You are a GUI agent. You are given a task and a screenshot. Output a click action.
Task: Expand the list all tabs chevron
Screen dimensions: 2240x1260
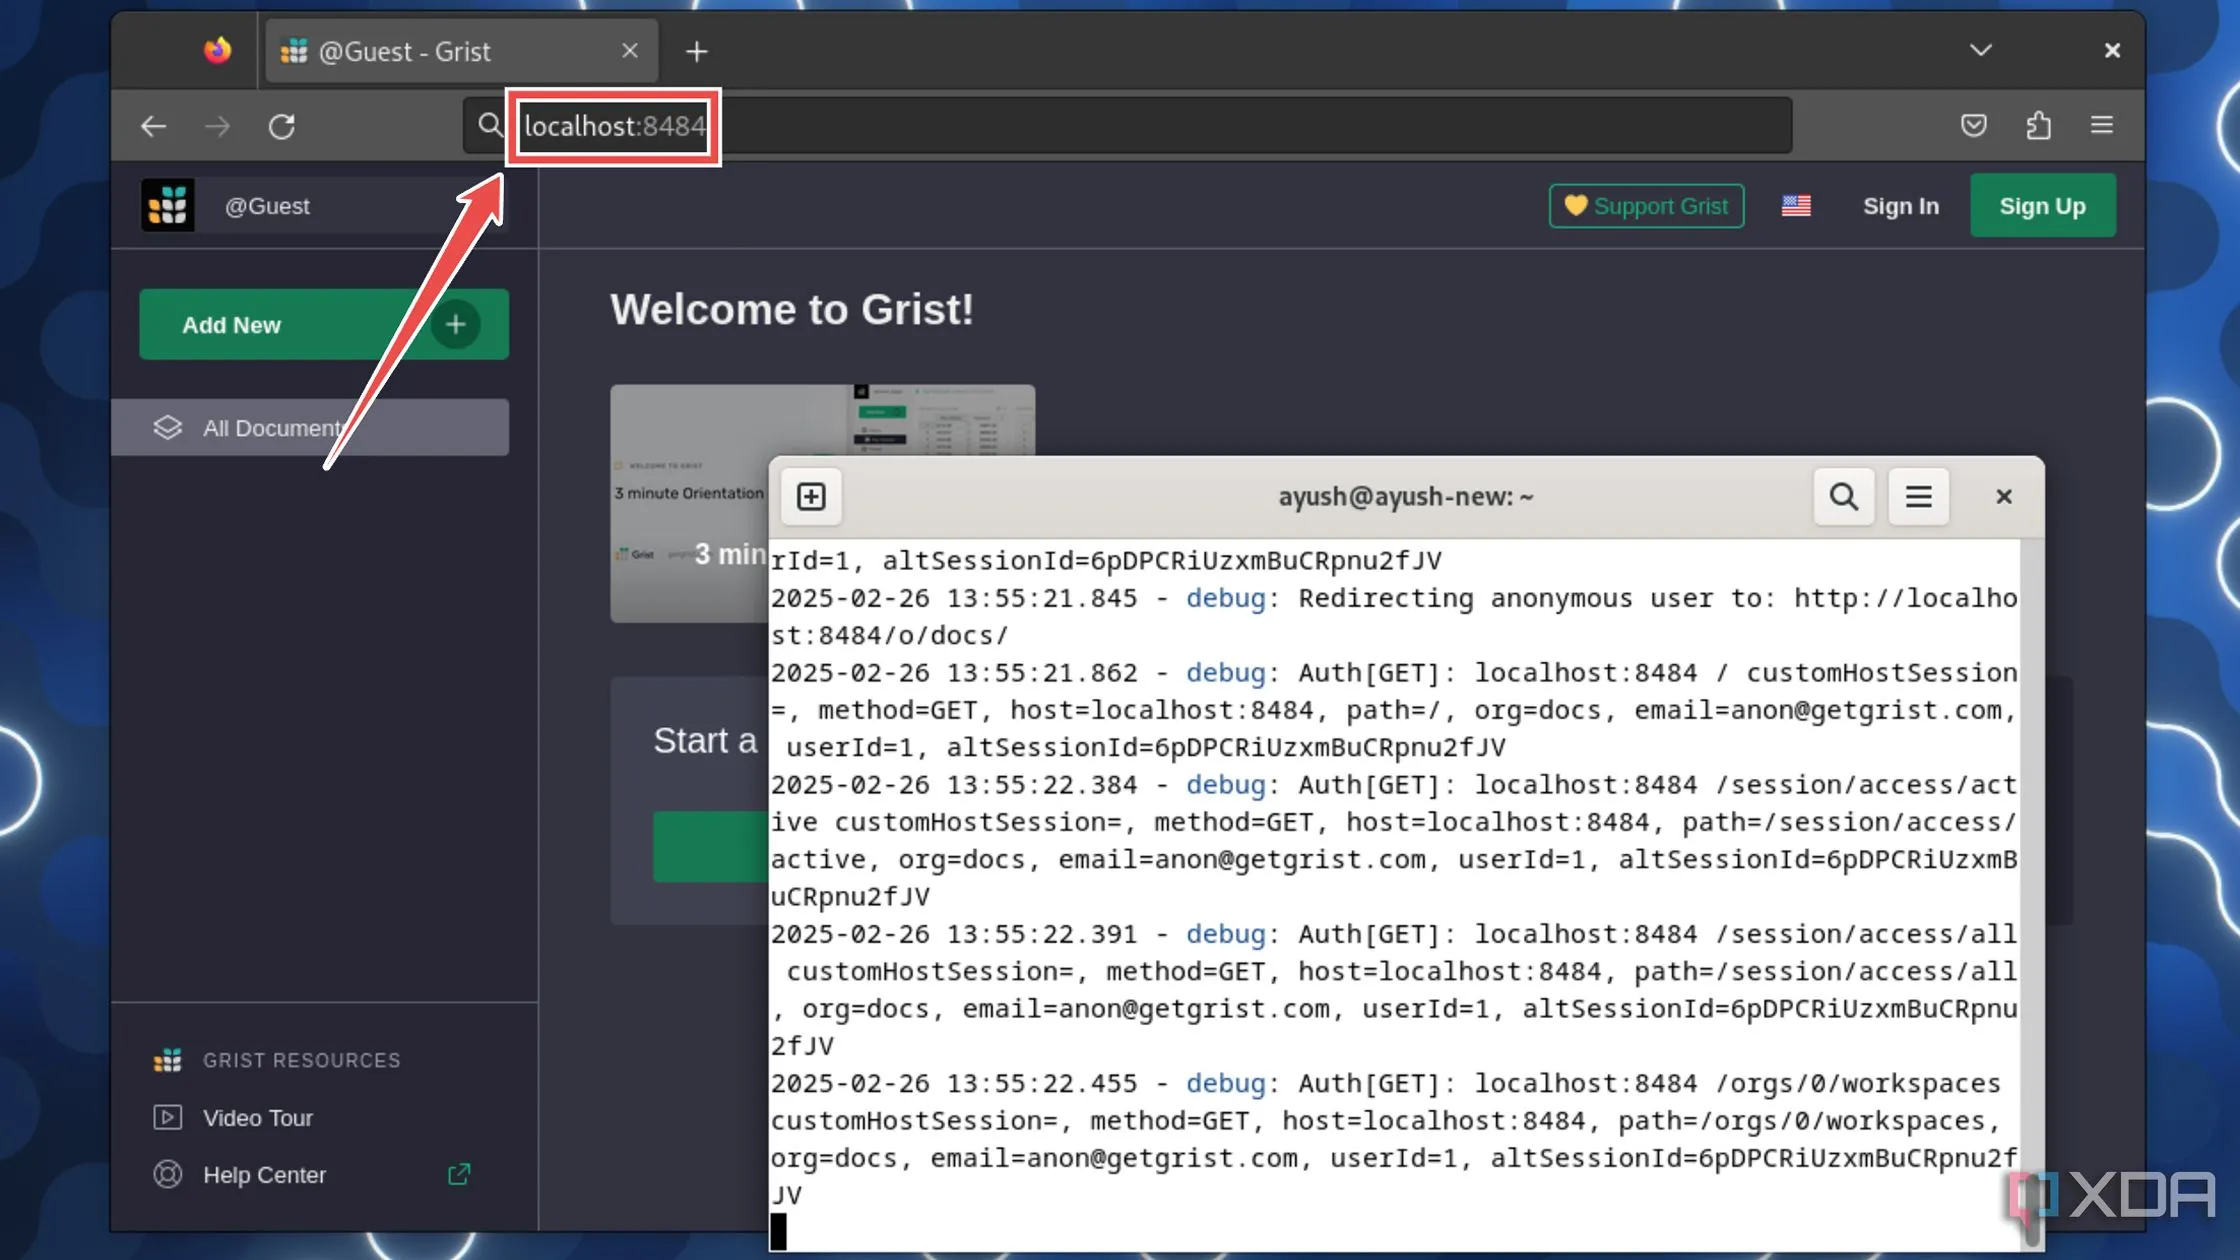(x=1980, y=50)
